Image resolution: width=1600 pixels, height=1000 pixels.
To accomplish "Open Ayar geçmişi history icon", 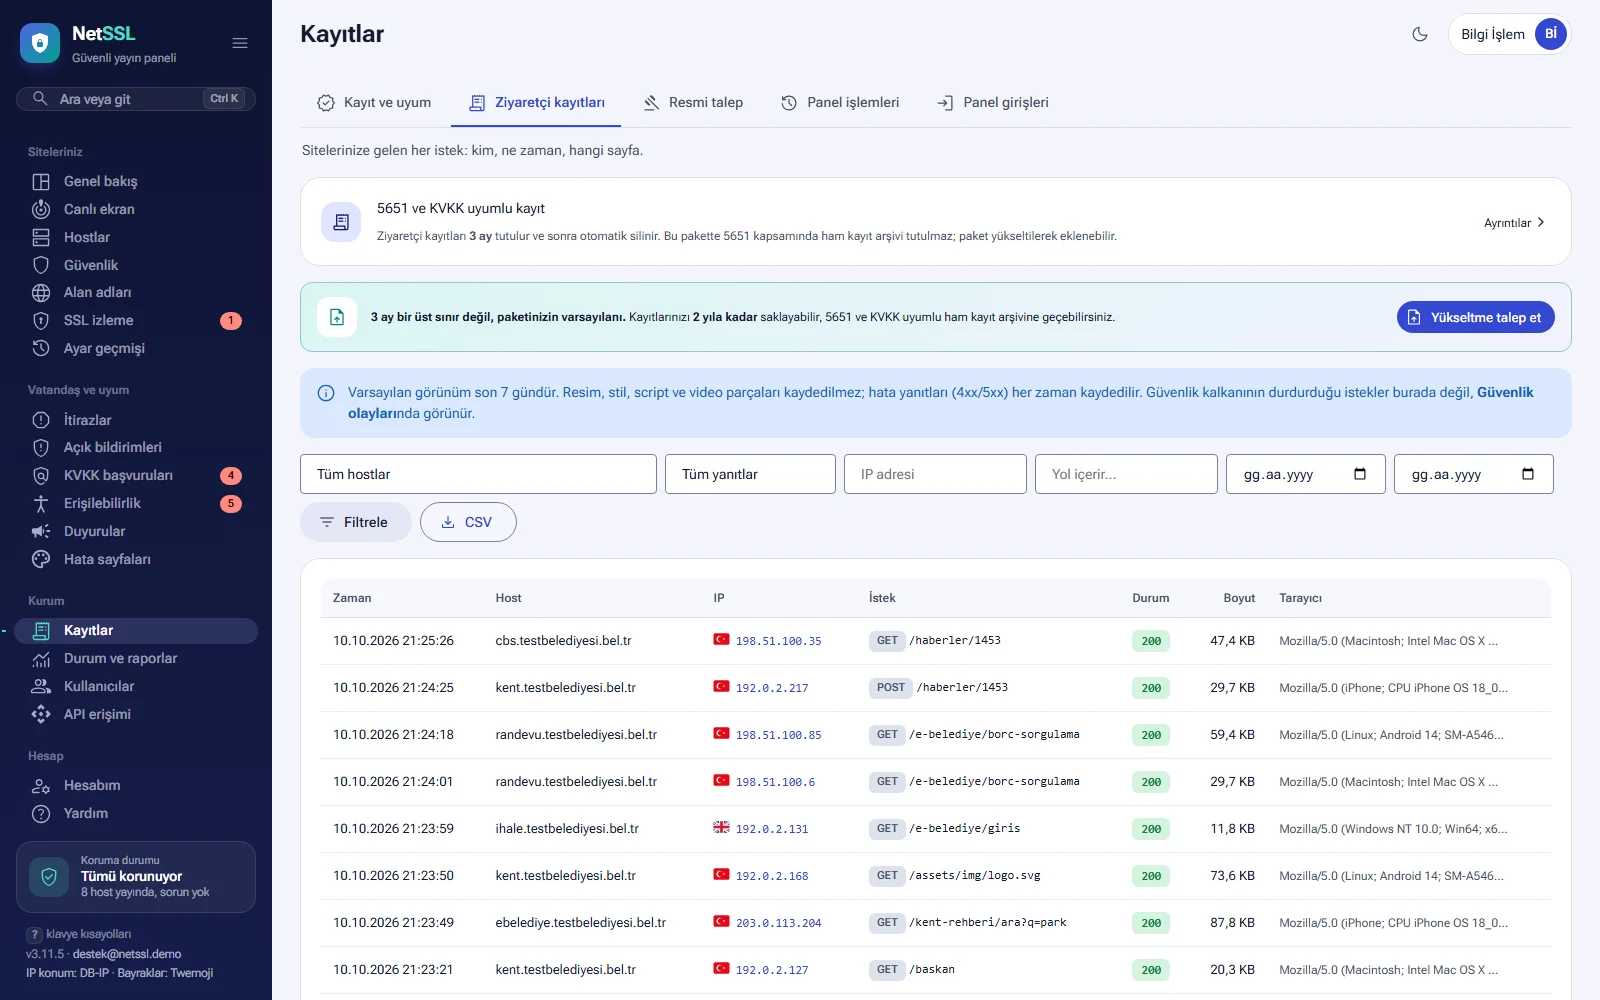I will click(41, 348).
